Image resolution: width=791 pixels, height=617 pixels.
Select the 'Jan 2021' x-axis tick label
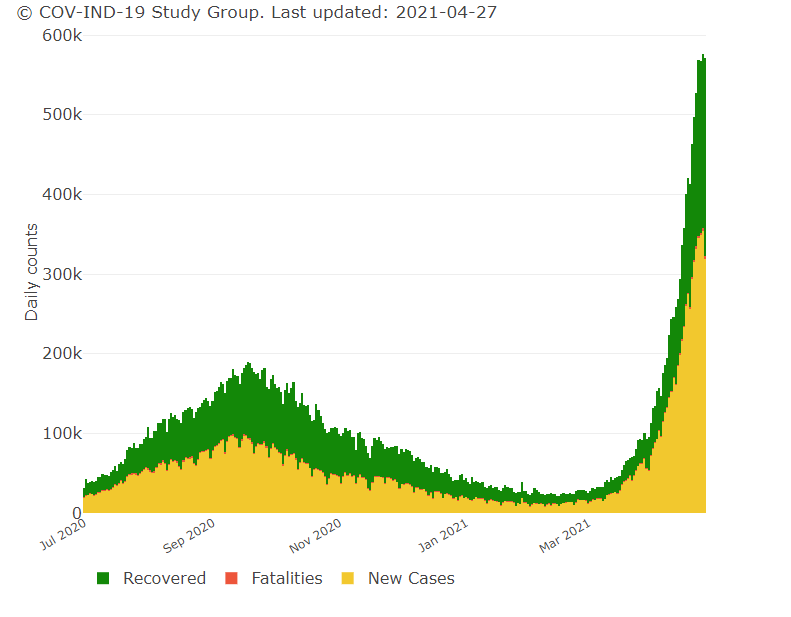441,535
